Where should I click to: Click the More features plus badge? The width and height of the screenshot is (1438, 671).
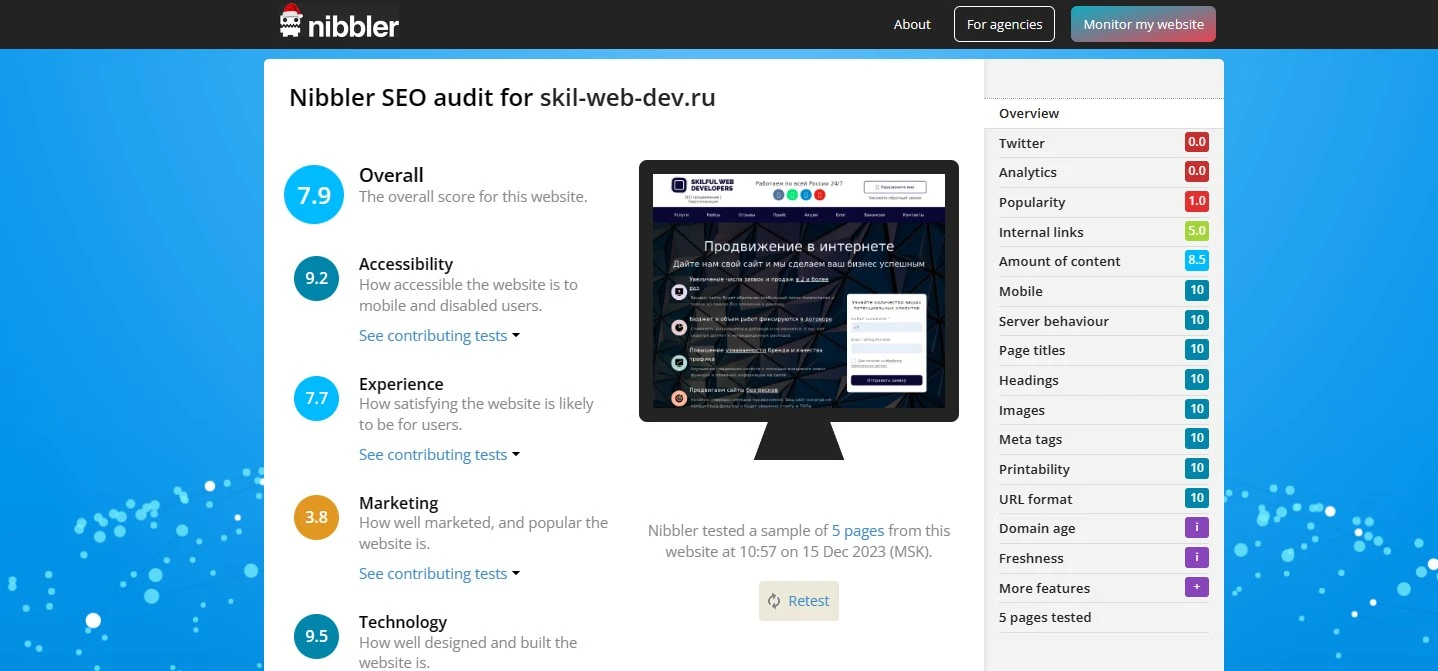[1197, 587]
